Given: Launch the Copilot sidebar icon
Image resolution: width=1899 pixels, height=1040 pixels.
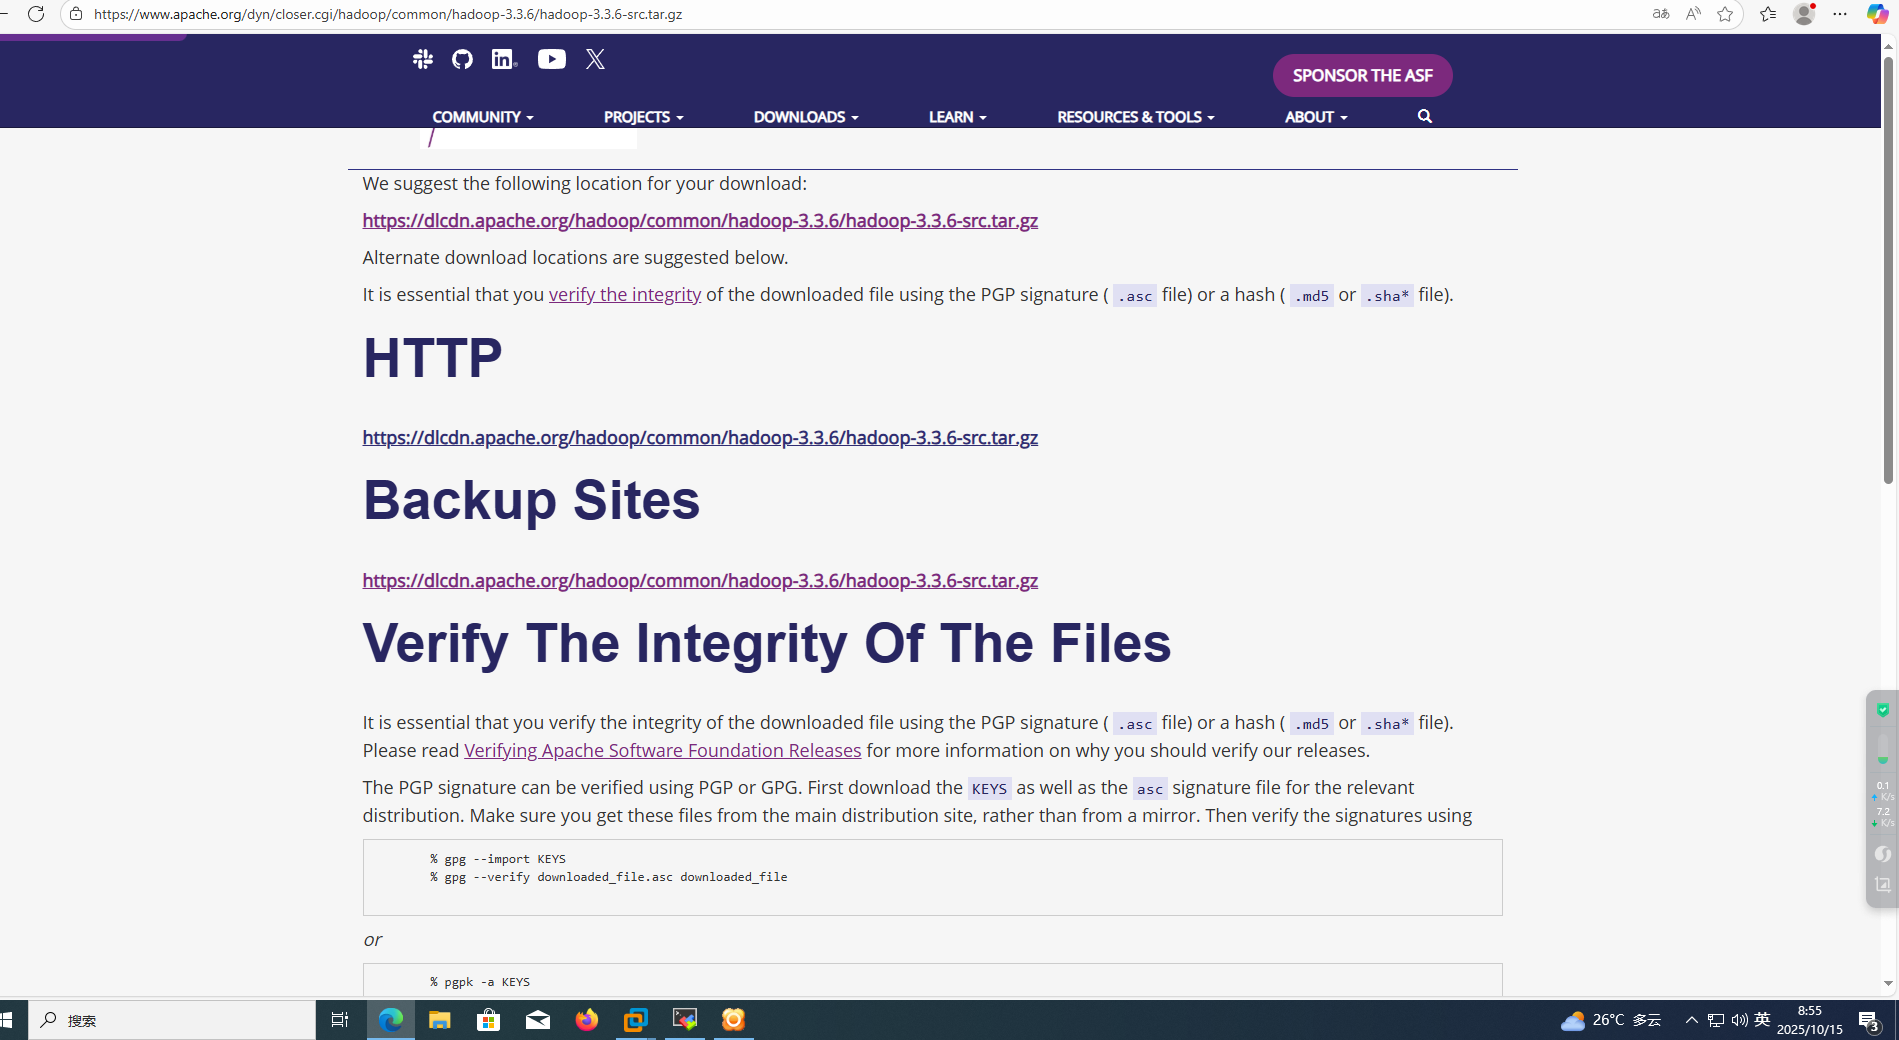Looking at the screenshot, I should (1877, 14).
